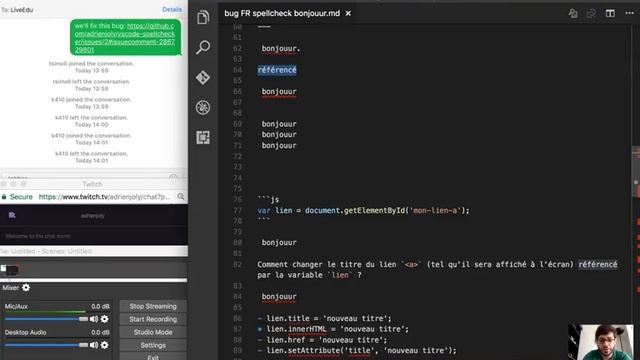The width and height of the screenshot is (640, 360).
Task: Click 'lien.href' on line 88
Action: tap(286, 340)
